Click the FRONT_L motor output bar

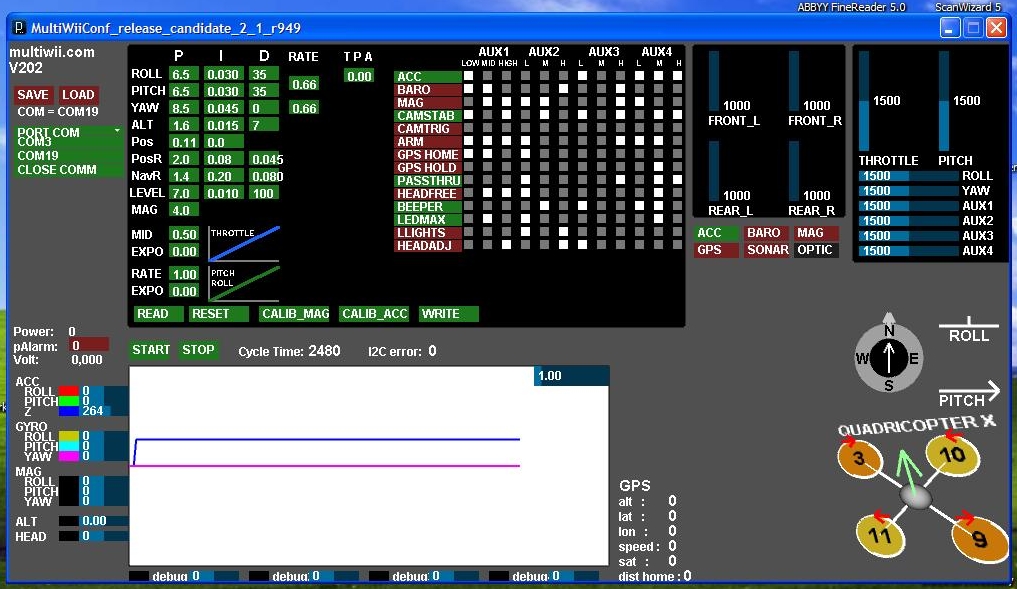point(713,81)
